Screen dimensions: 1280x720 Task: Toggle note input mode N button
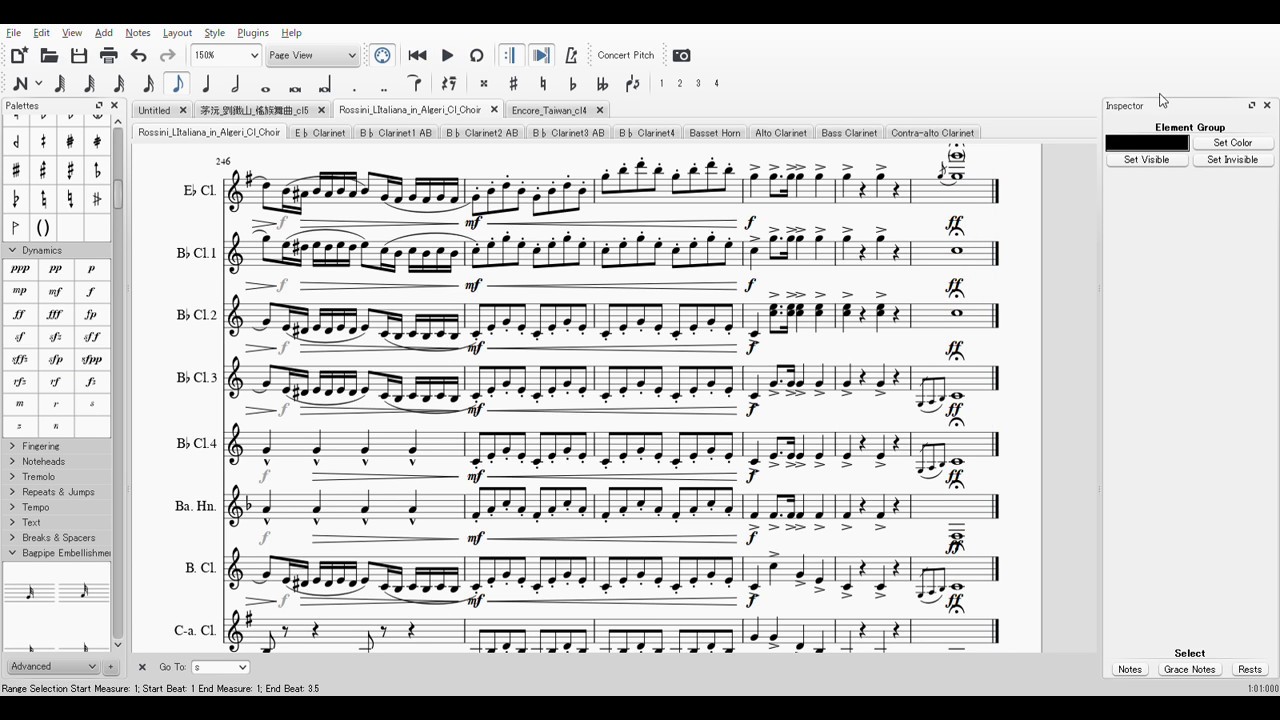(x=20, y=84)
